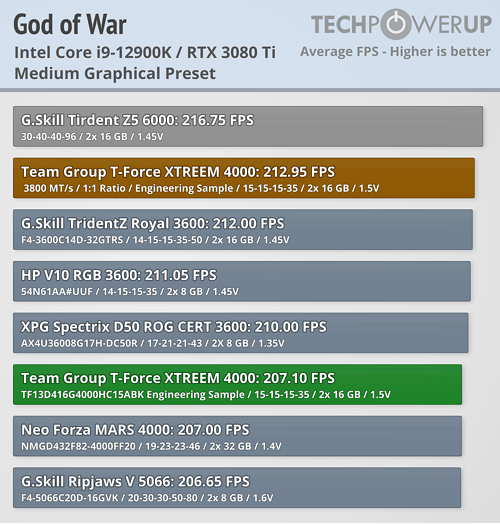The width and height of the screenshot is (500, 524).
Task: Click the 30-40-40-96 timings text
Action: pyautogui.click(x=48, y=136)
